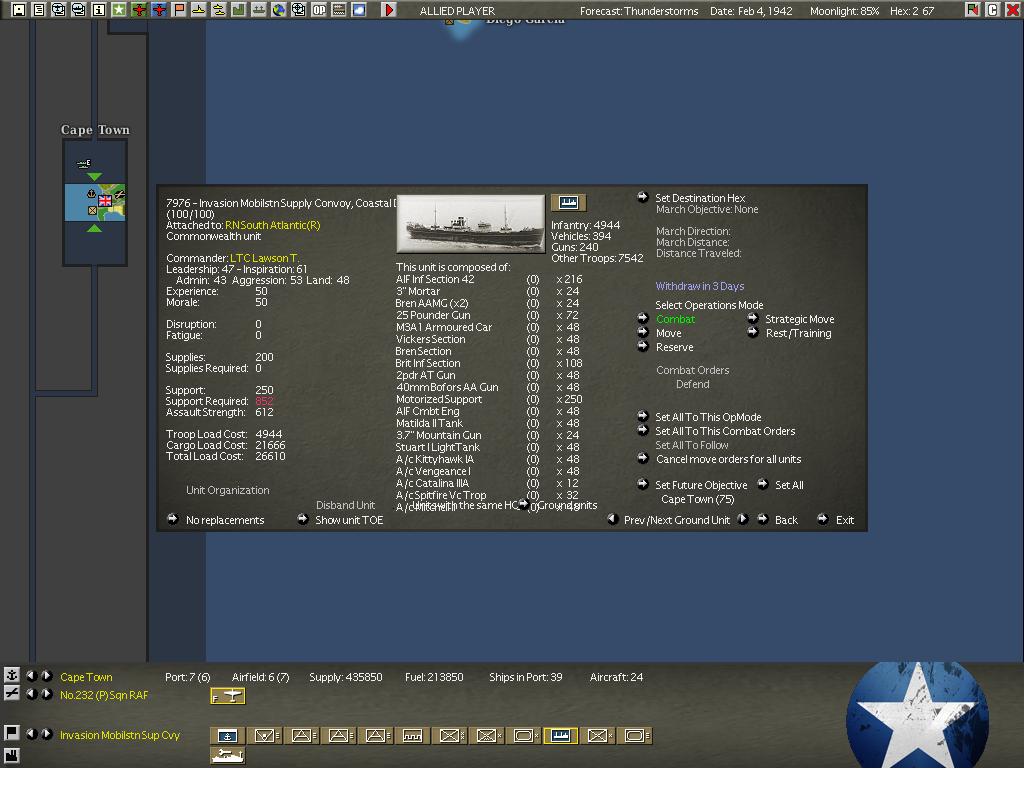This screenshot has width=1024, height=786.
Task: Click the No.232 Sqn aircraft unit icon
Action: point(228,696)
